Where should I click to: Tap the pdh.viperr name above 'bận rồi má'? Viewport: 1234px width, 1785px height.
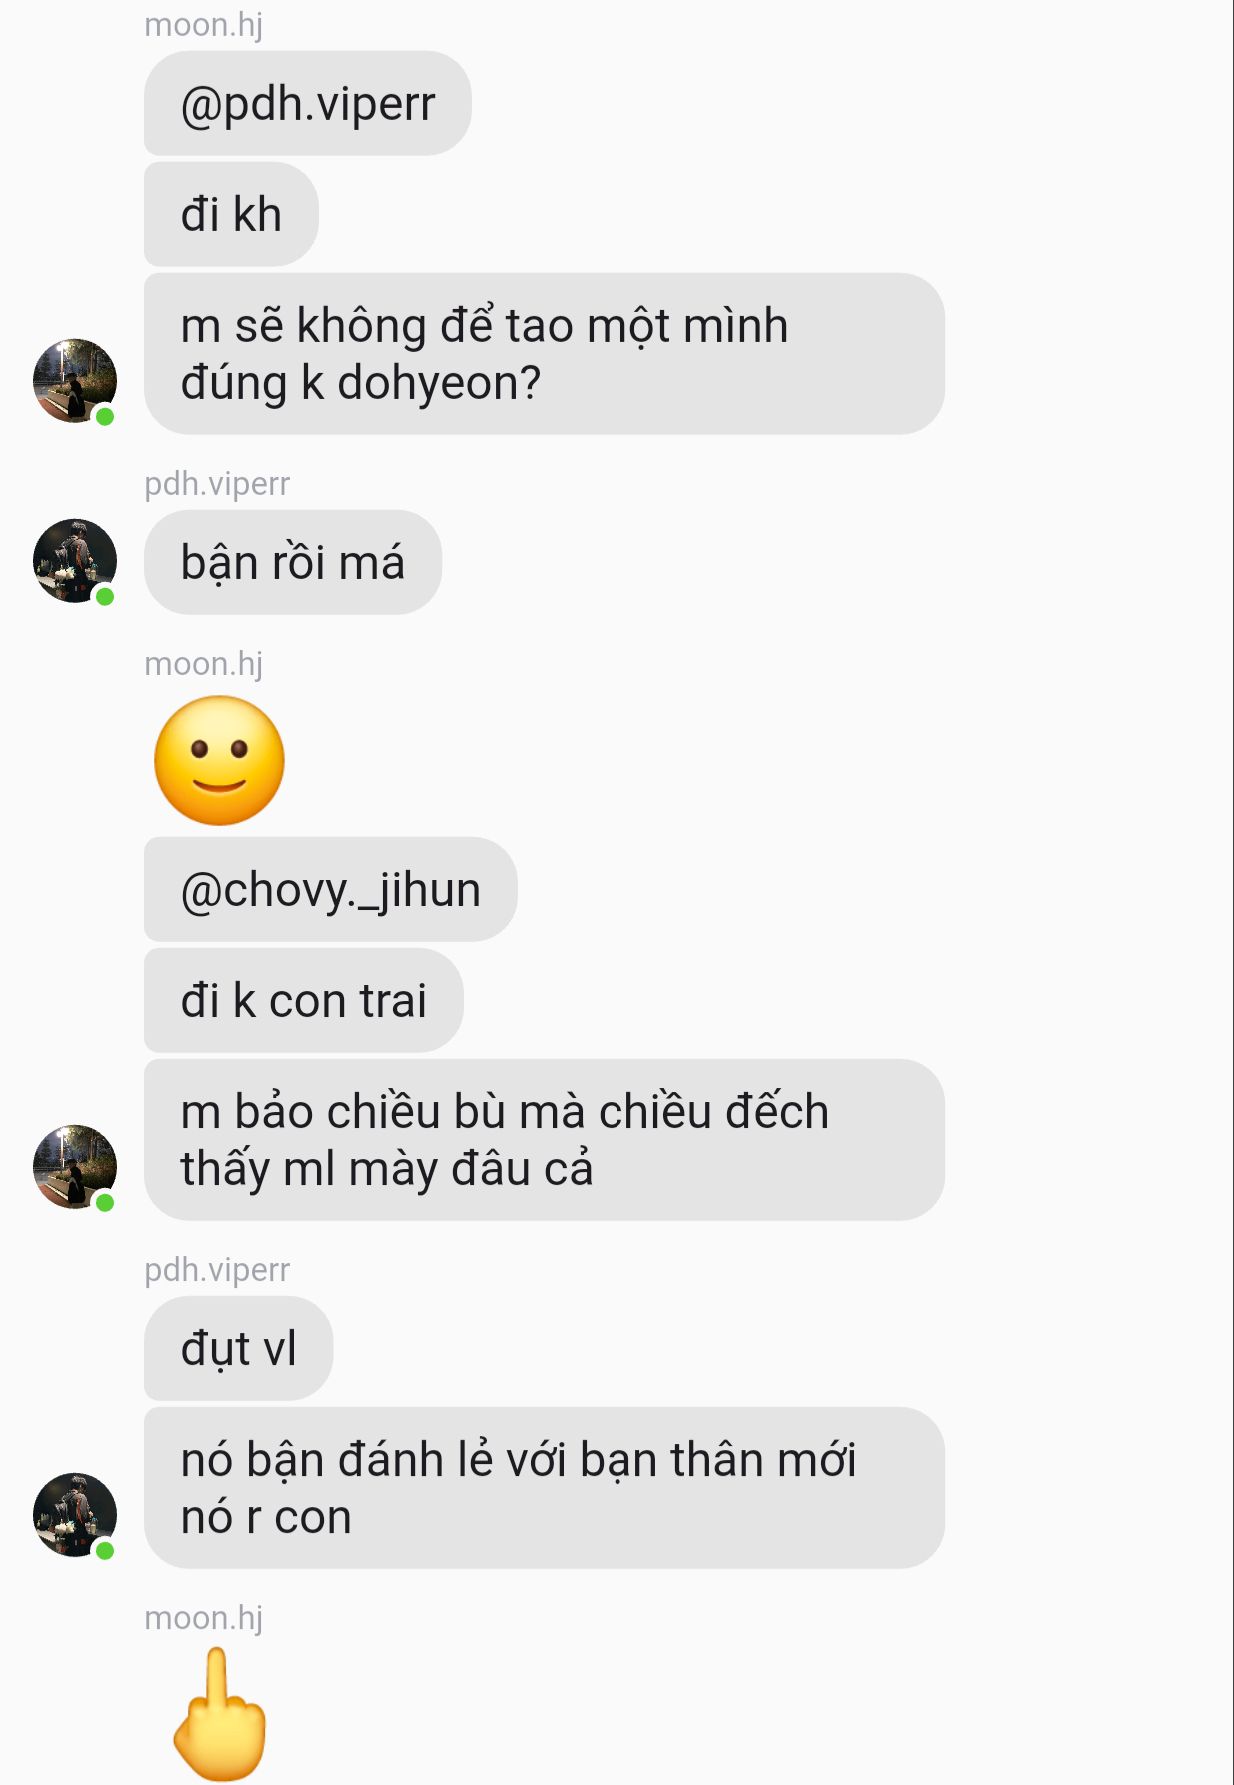(217, 484)
